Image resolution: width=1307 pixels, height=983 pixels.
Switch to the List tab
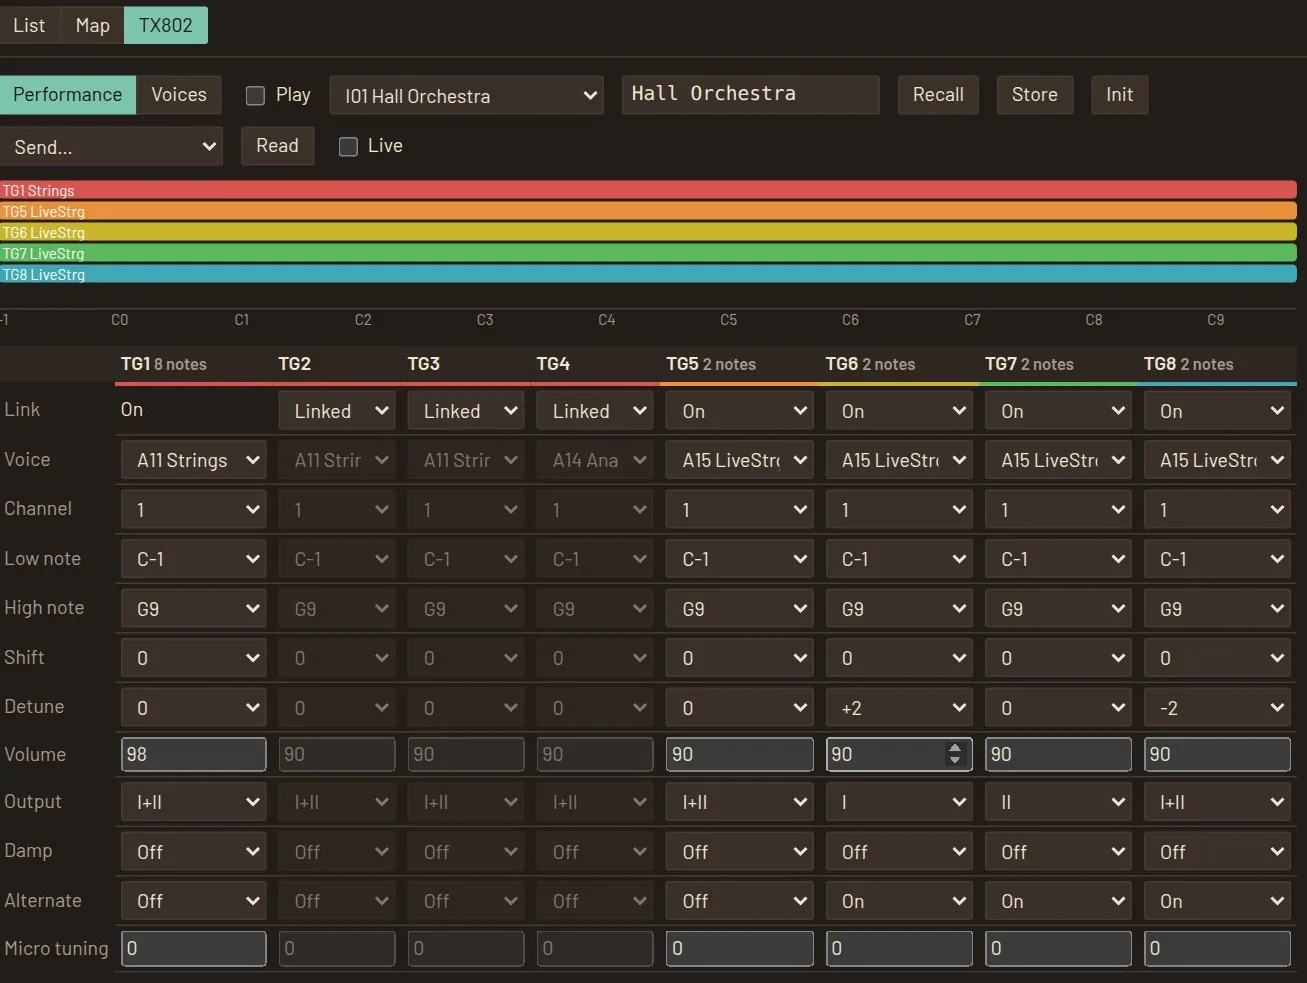pos(29,25)
